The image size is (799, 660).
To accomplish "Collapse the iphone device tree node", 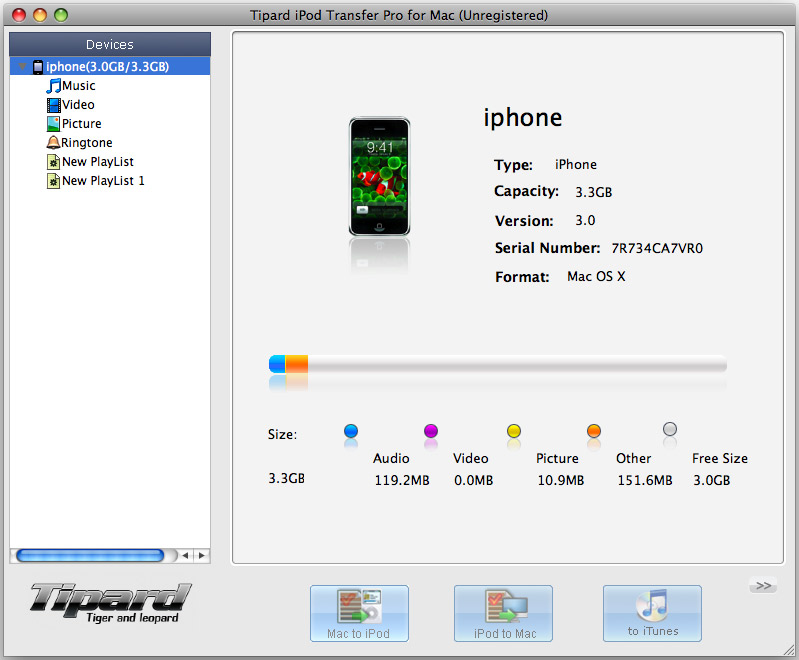I will [22, 67].
